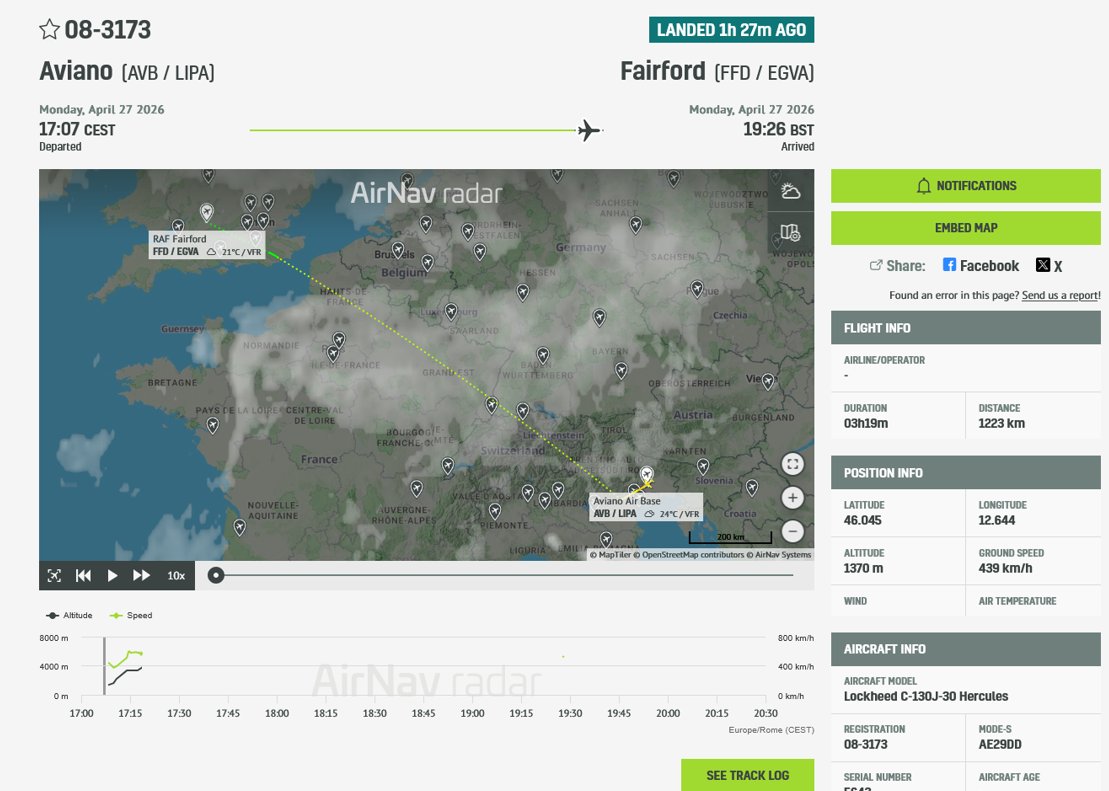Viewport: 1109px width, 791px height.
Task: Play the flight track replay
Action: 112,576
